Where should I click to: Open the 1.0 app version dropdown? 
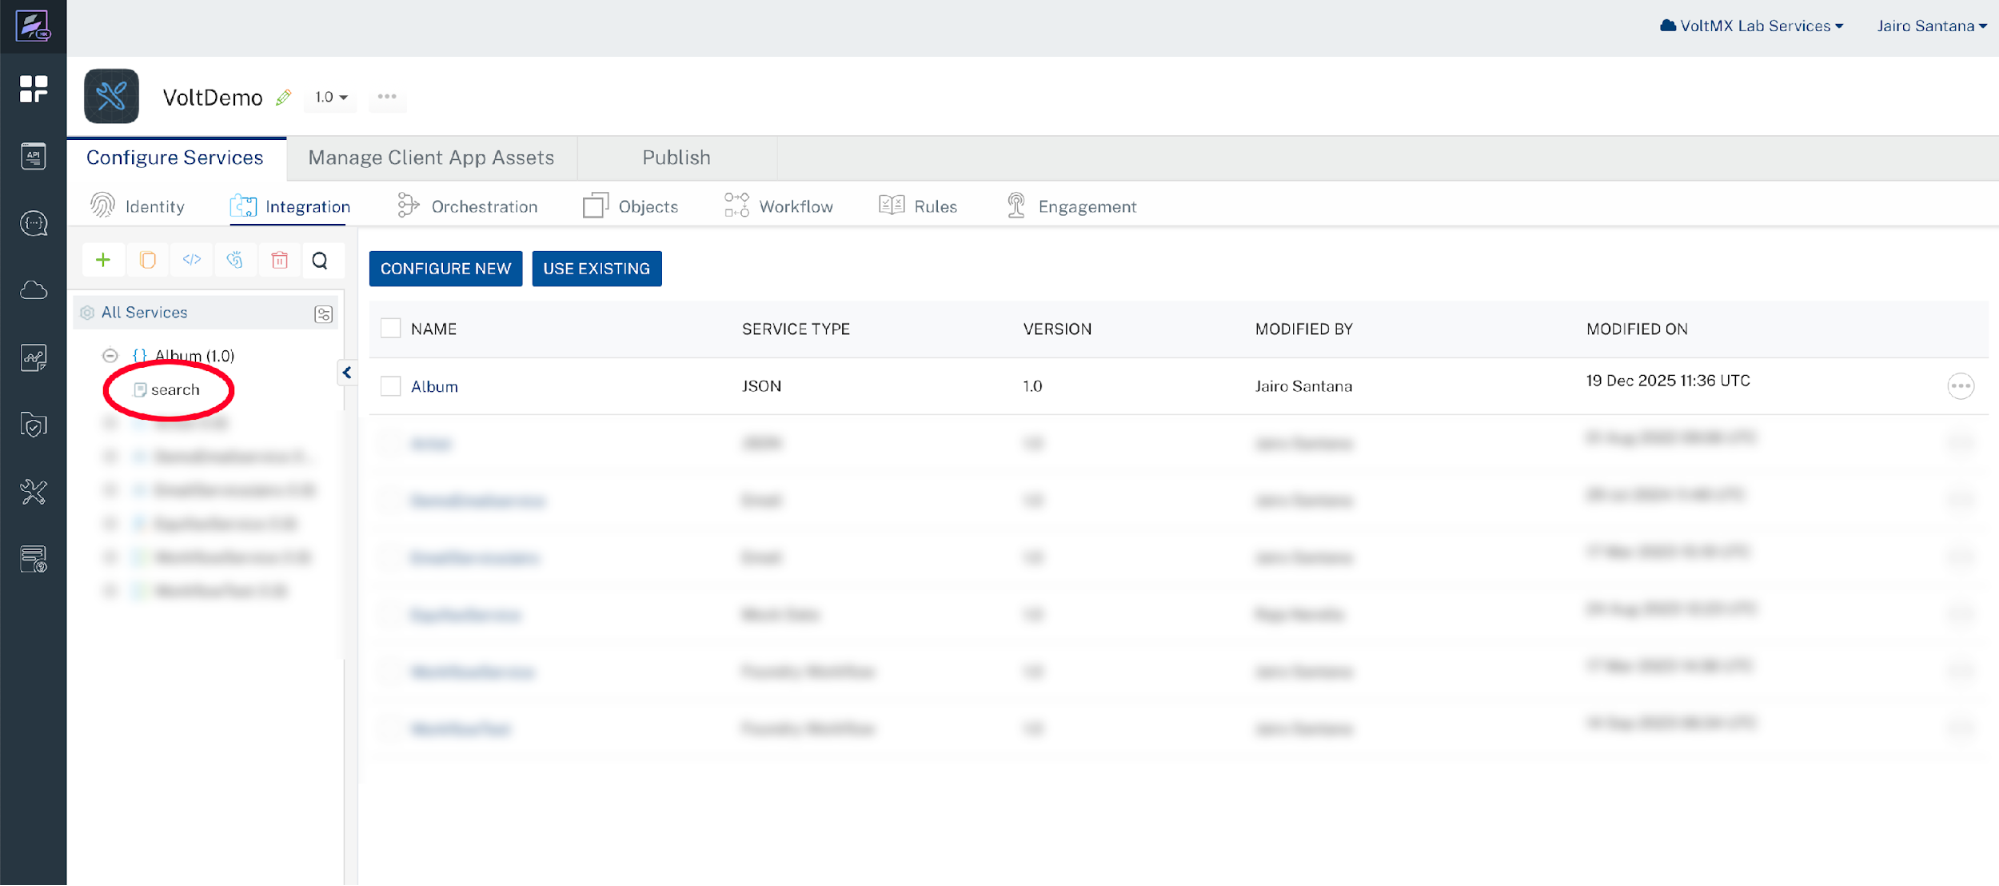pyautogui.click(x=331, y=97)
